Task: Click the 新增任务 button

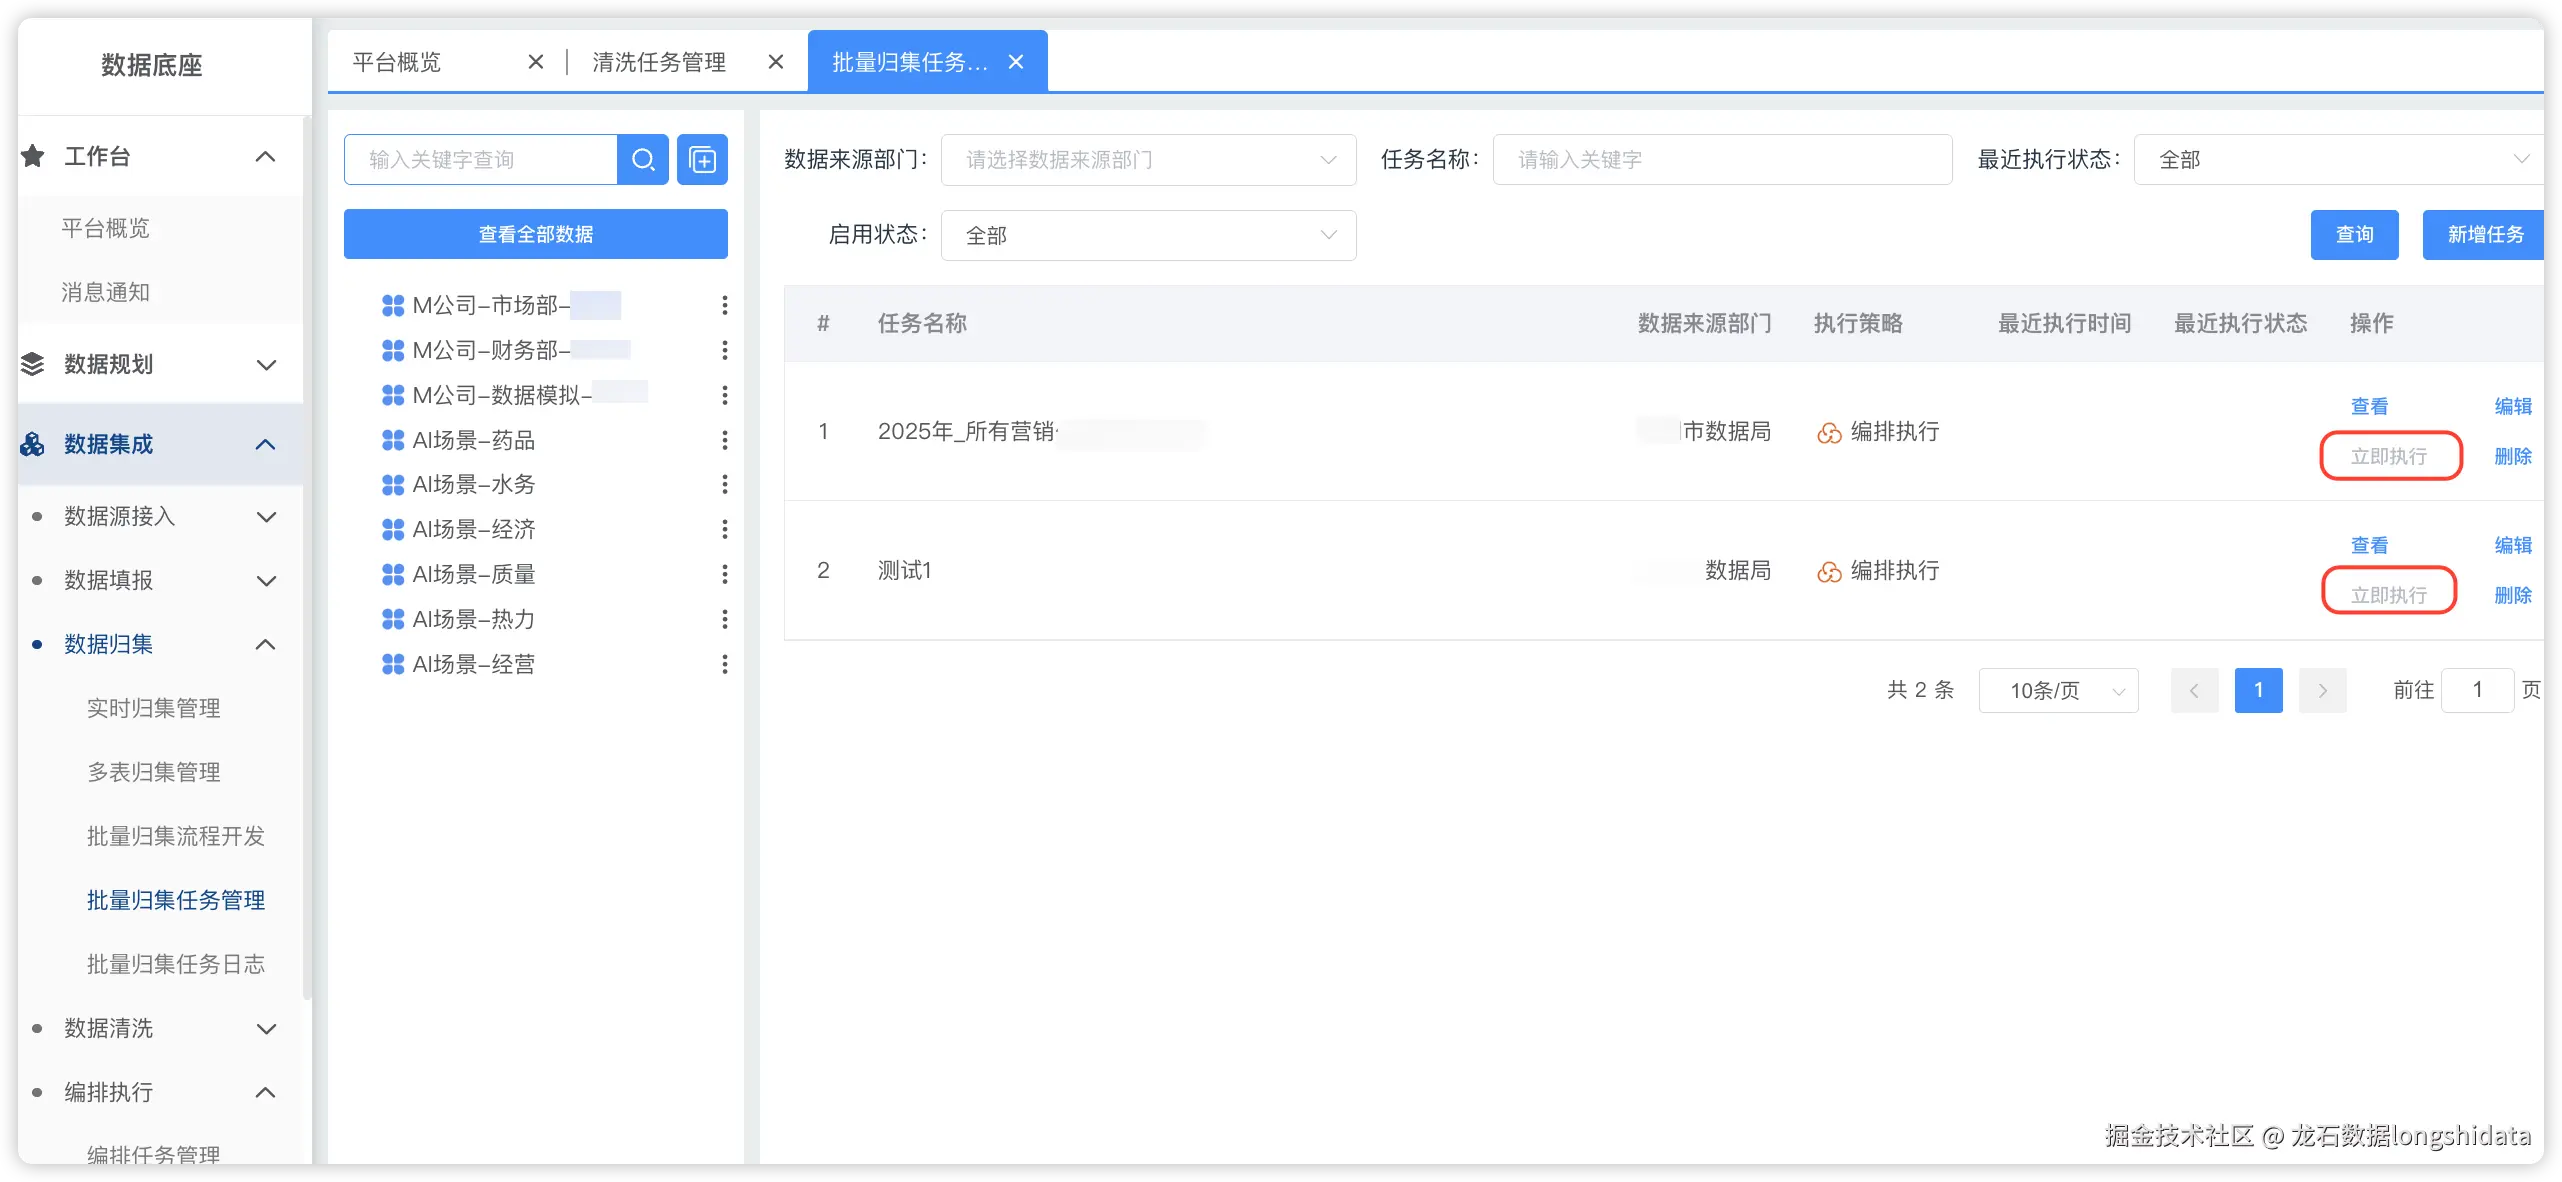Action: pyautogui.click(x=2484, y=235)
